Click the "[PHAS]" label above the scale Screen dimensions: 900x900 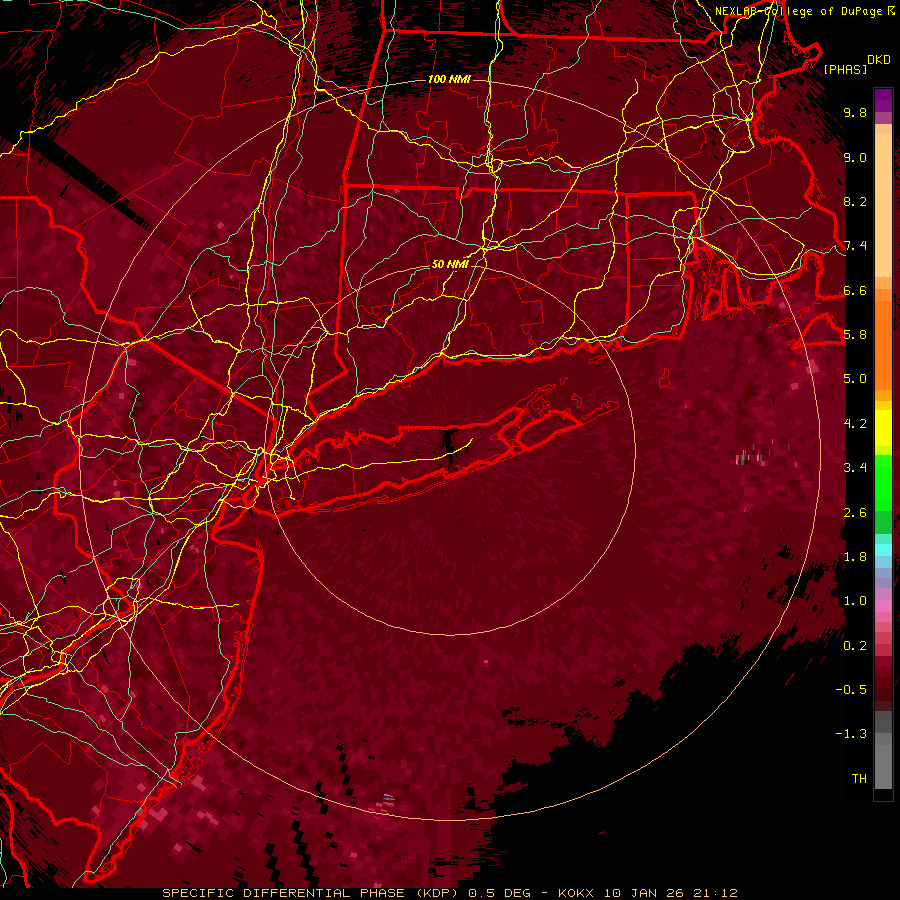[845, 70]
